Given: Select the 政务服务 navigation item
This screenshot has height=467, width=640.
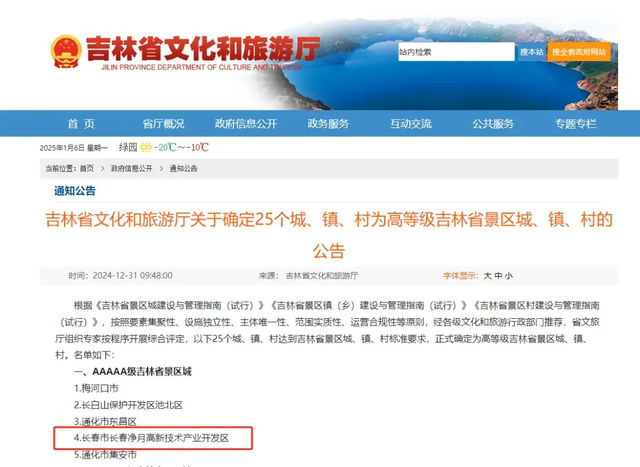Looking at the screenshot, I should coord(328,124).
